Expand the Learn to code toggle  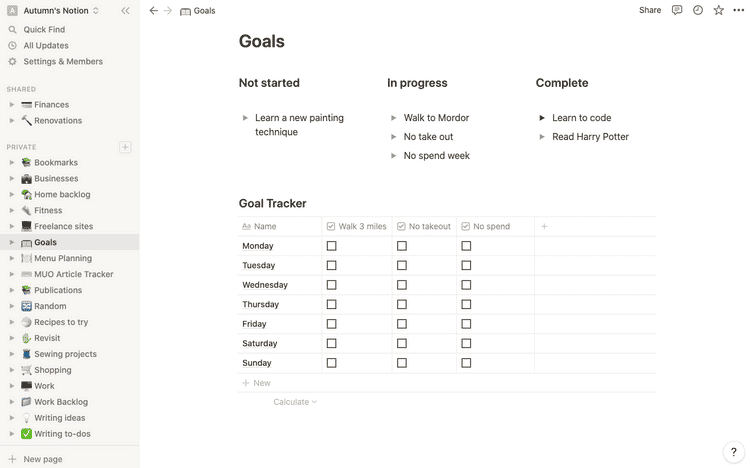tap(542, 118)
